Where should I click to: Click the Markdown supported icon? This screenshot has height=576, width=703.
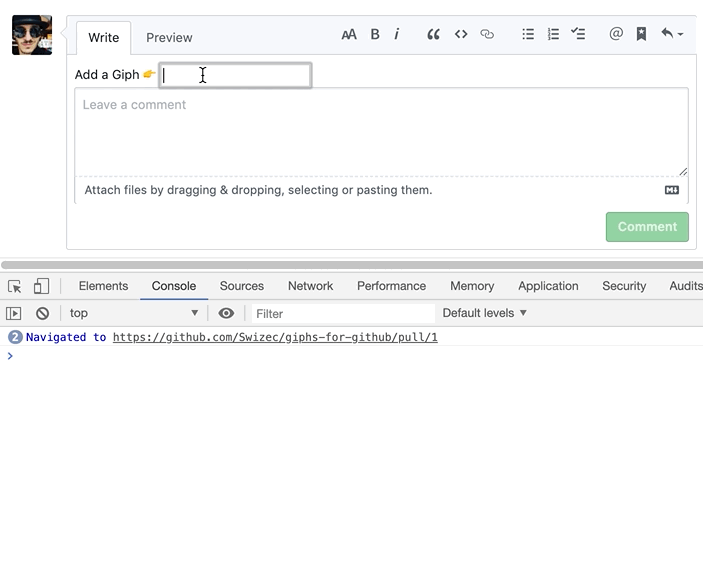(x=672, y=190)
